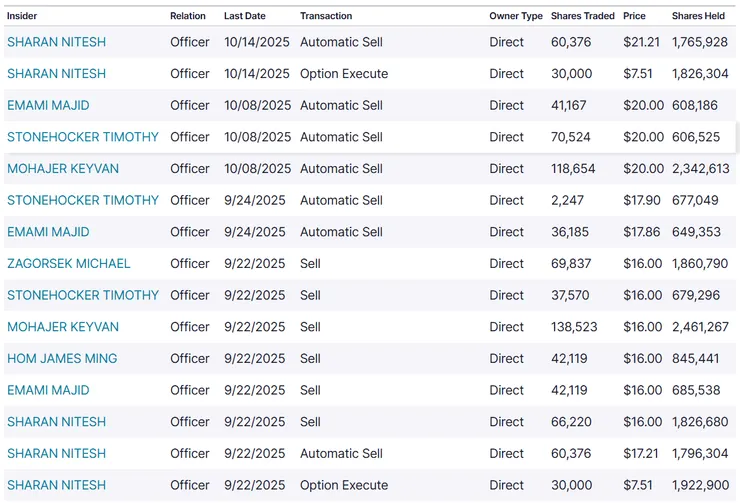Click SHARAN NITESH in the $21.21 sell row

tap(56, 42)
